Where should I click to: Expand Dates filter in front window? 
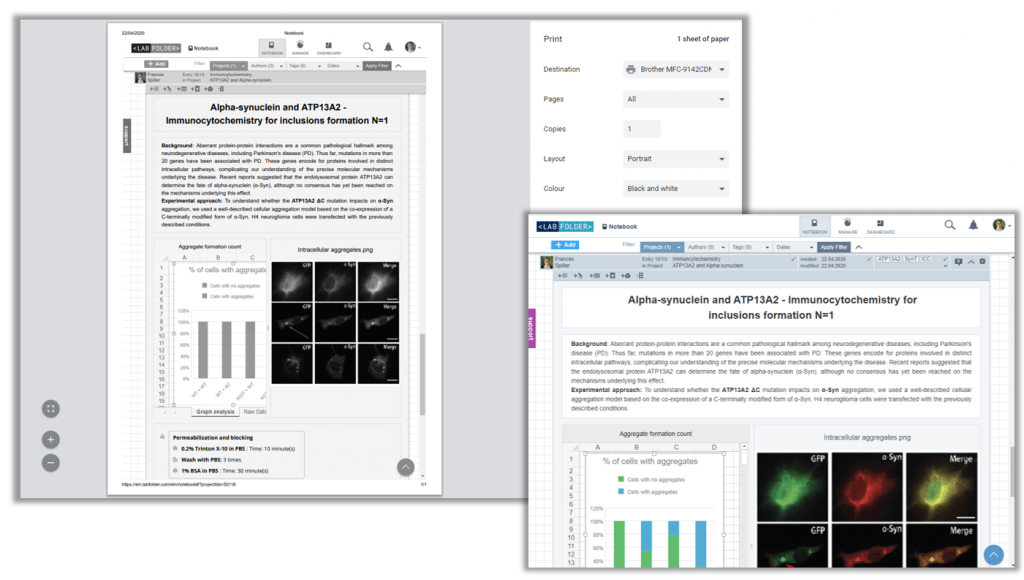pyautogui.click(x=794, y=247)
